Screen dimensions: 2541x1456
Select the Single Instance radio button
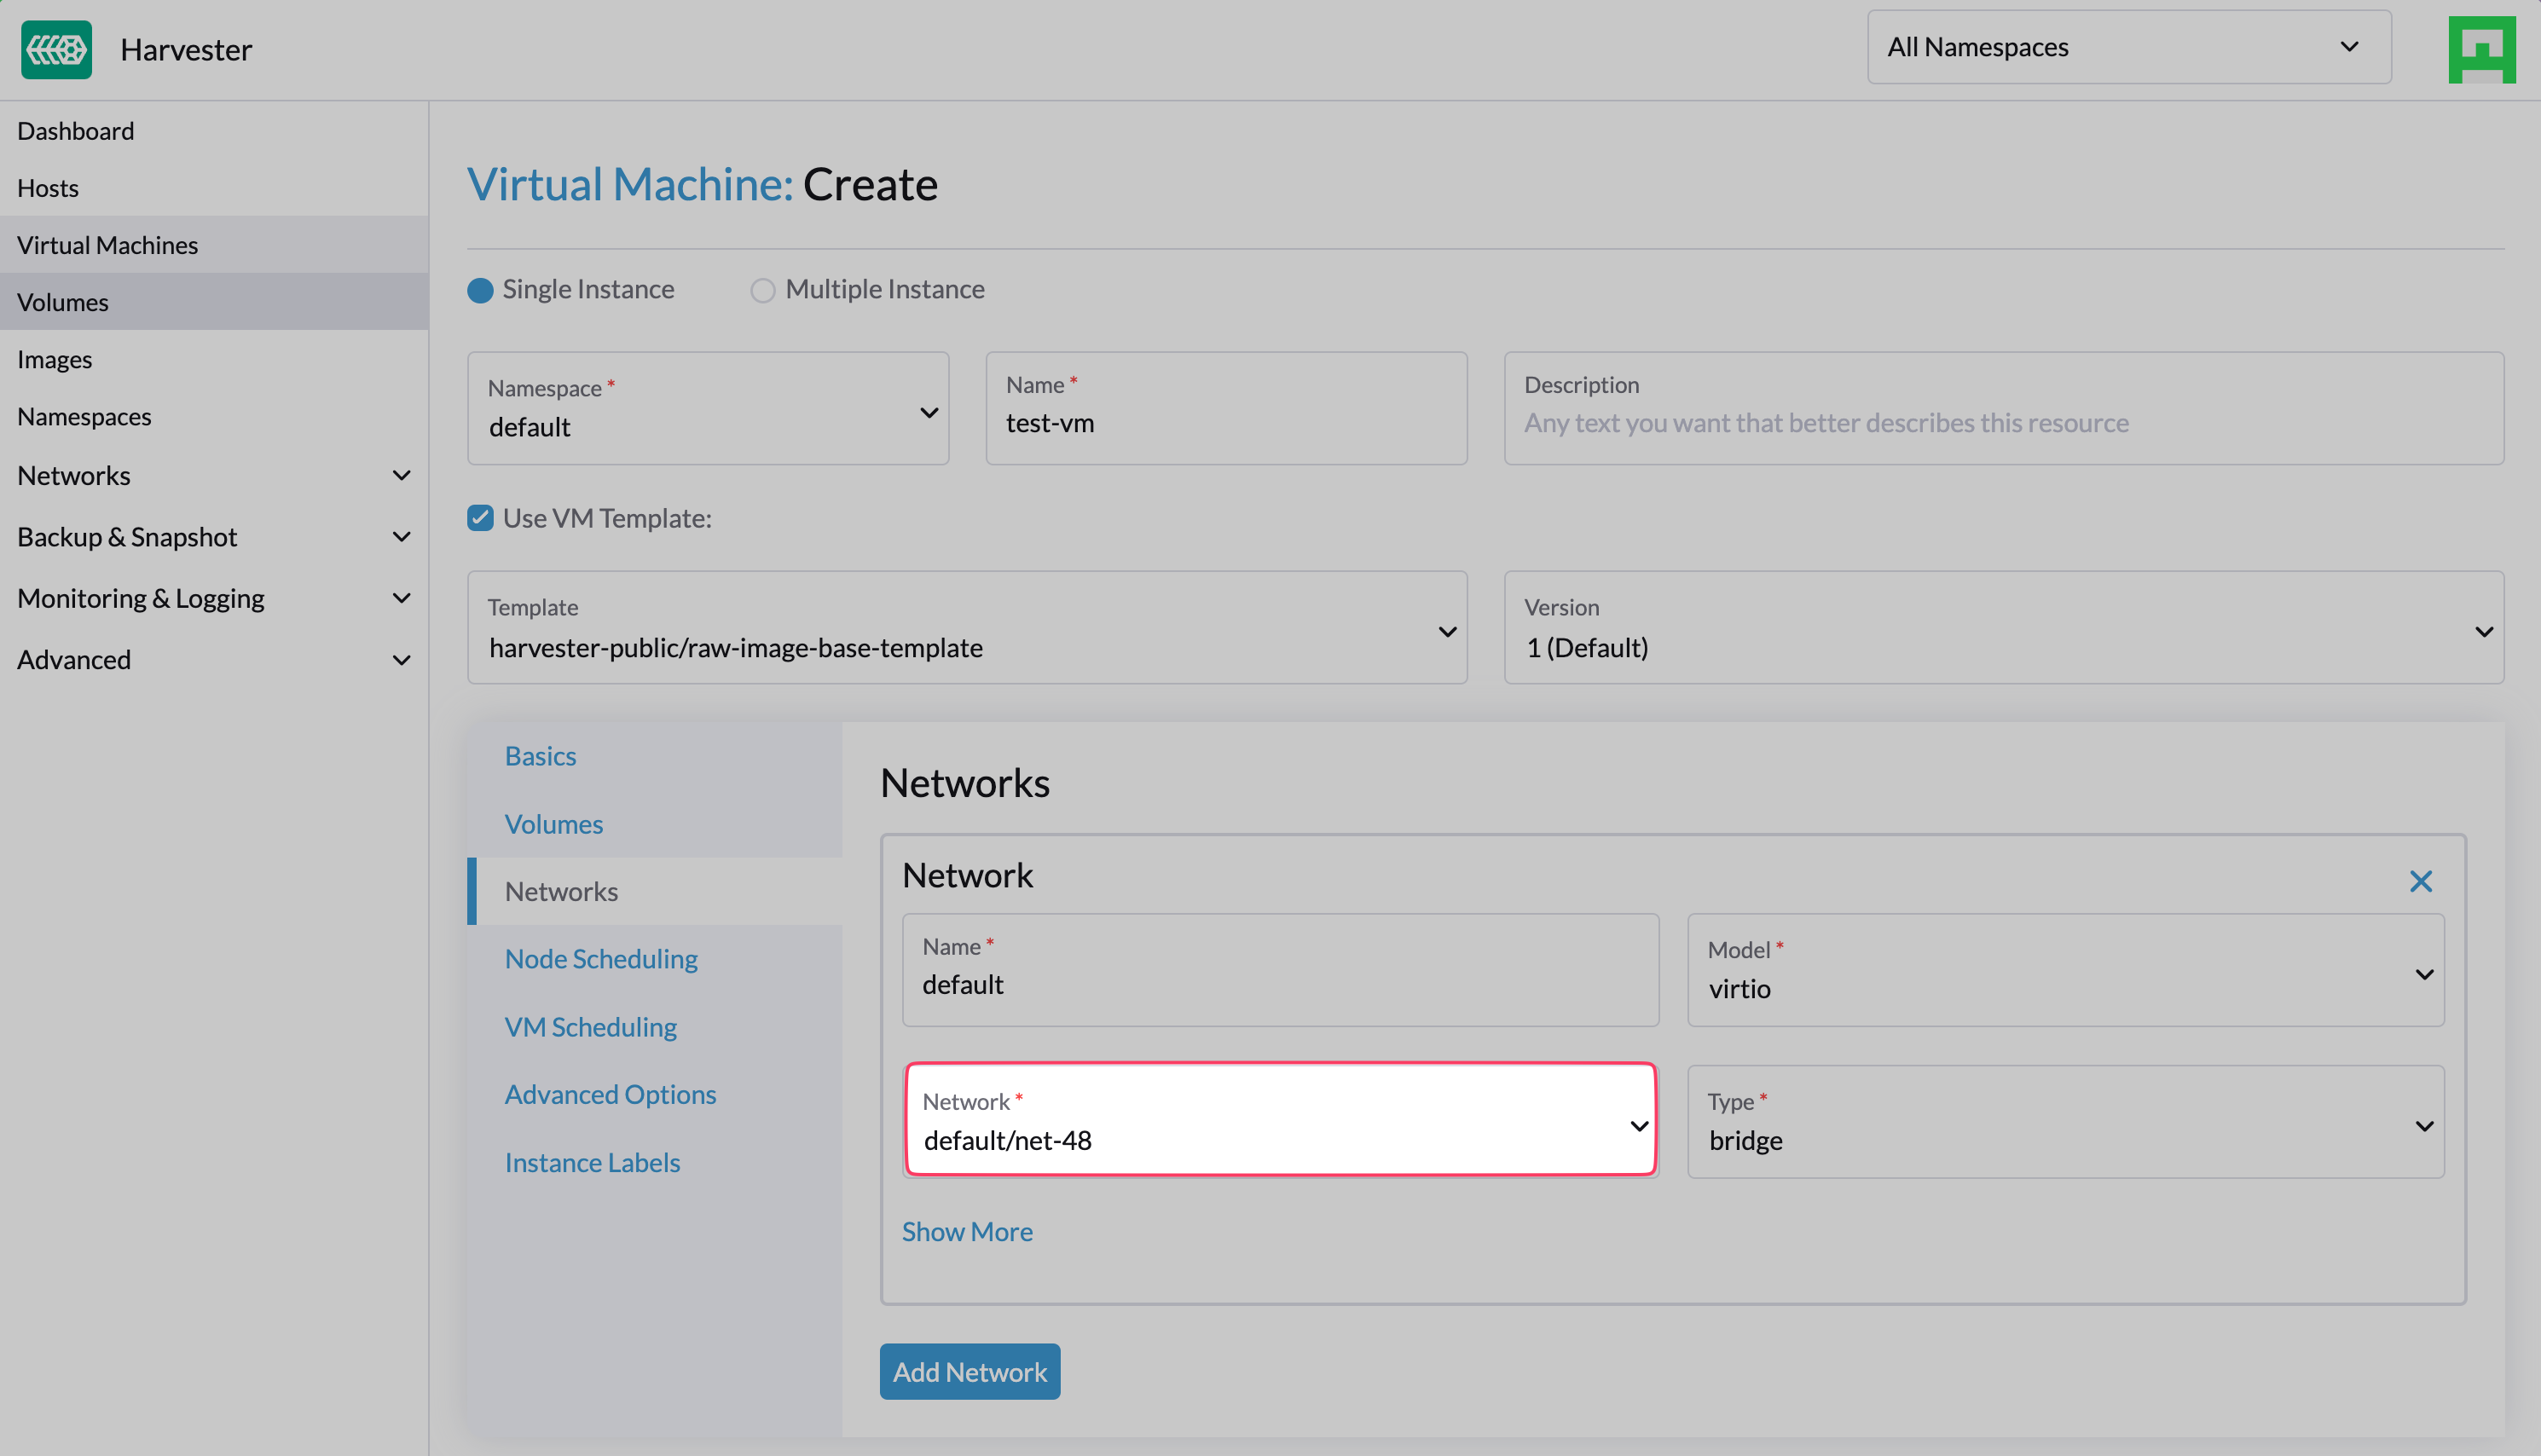pos(480,290)
